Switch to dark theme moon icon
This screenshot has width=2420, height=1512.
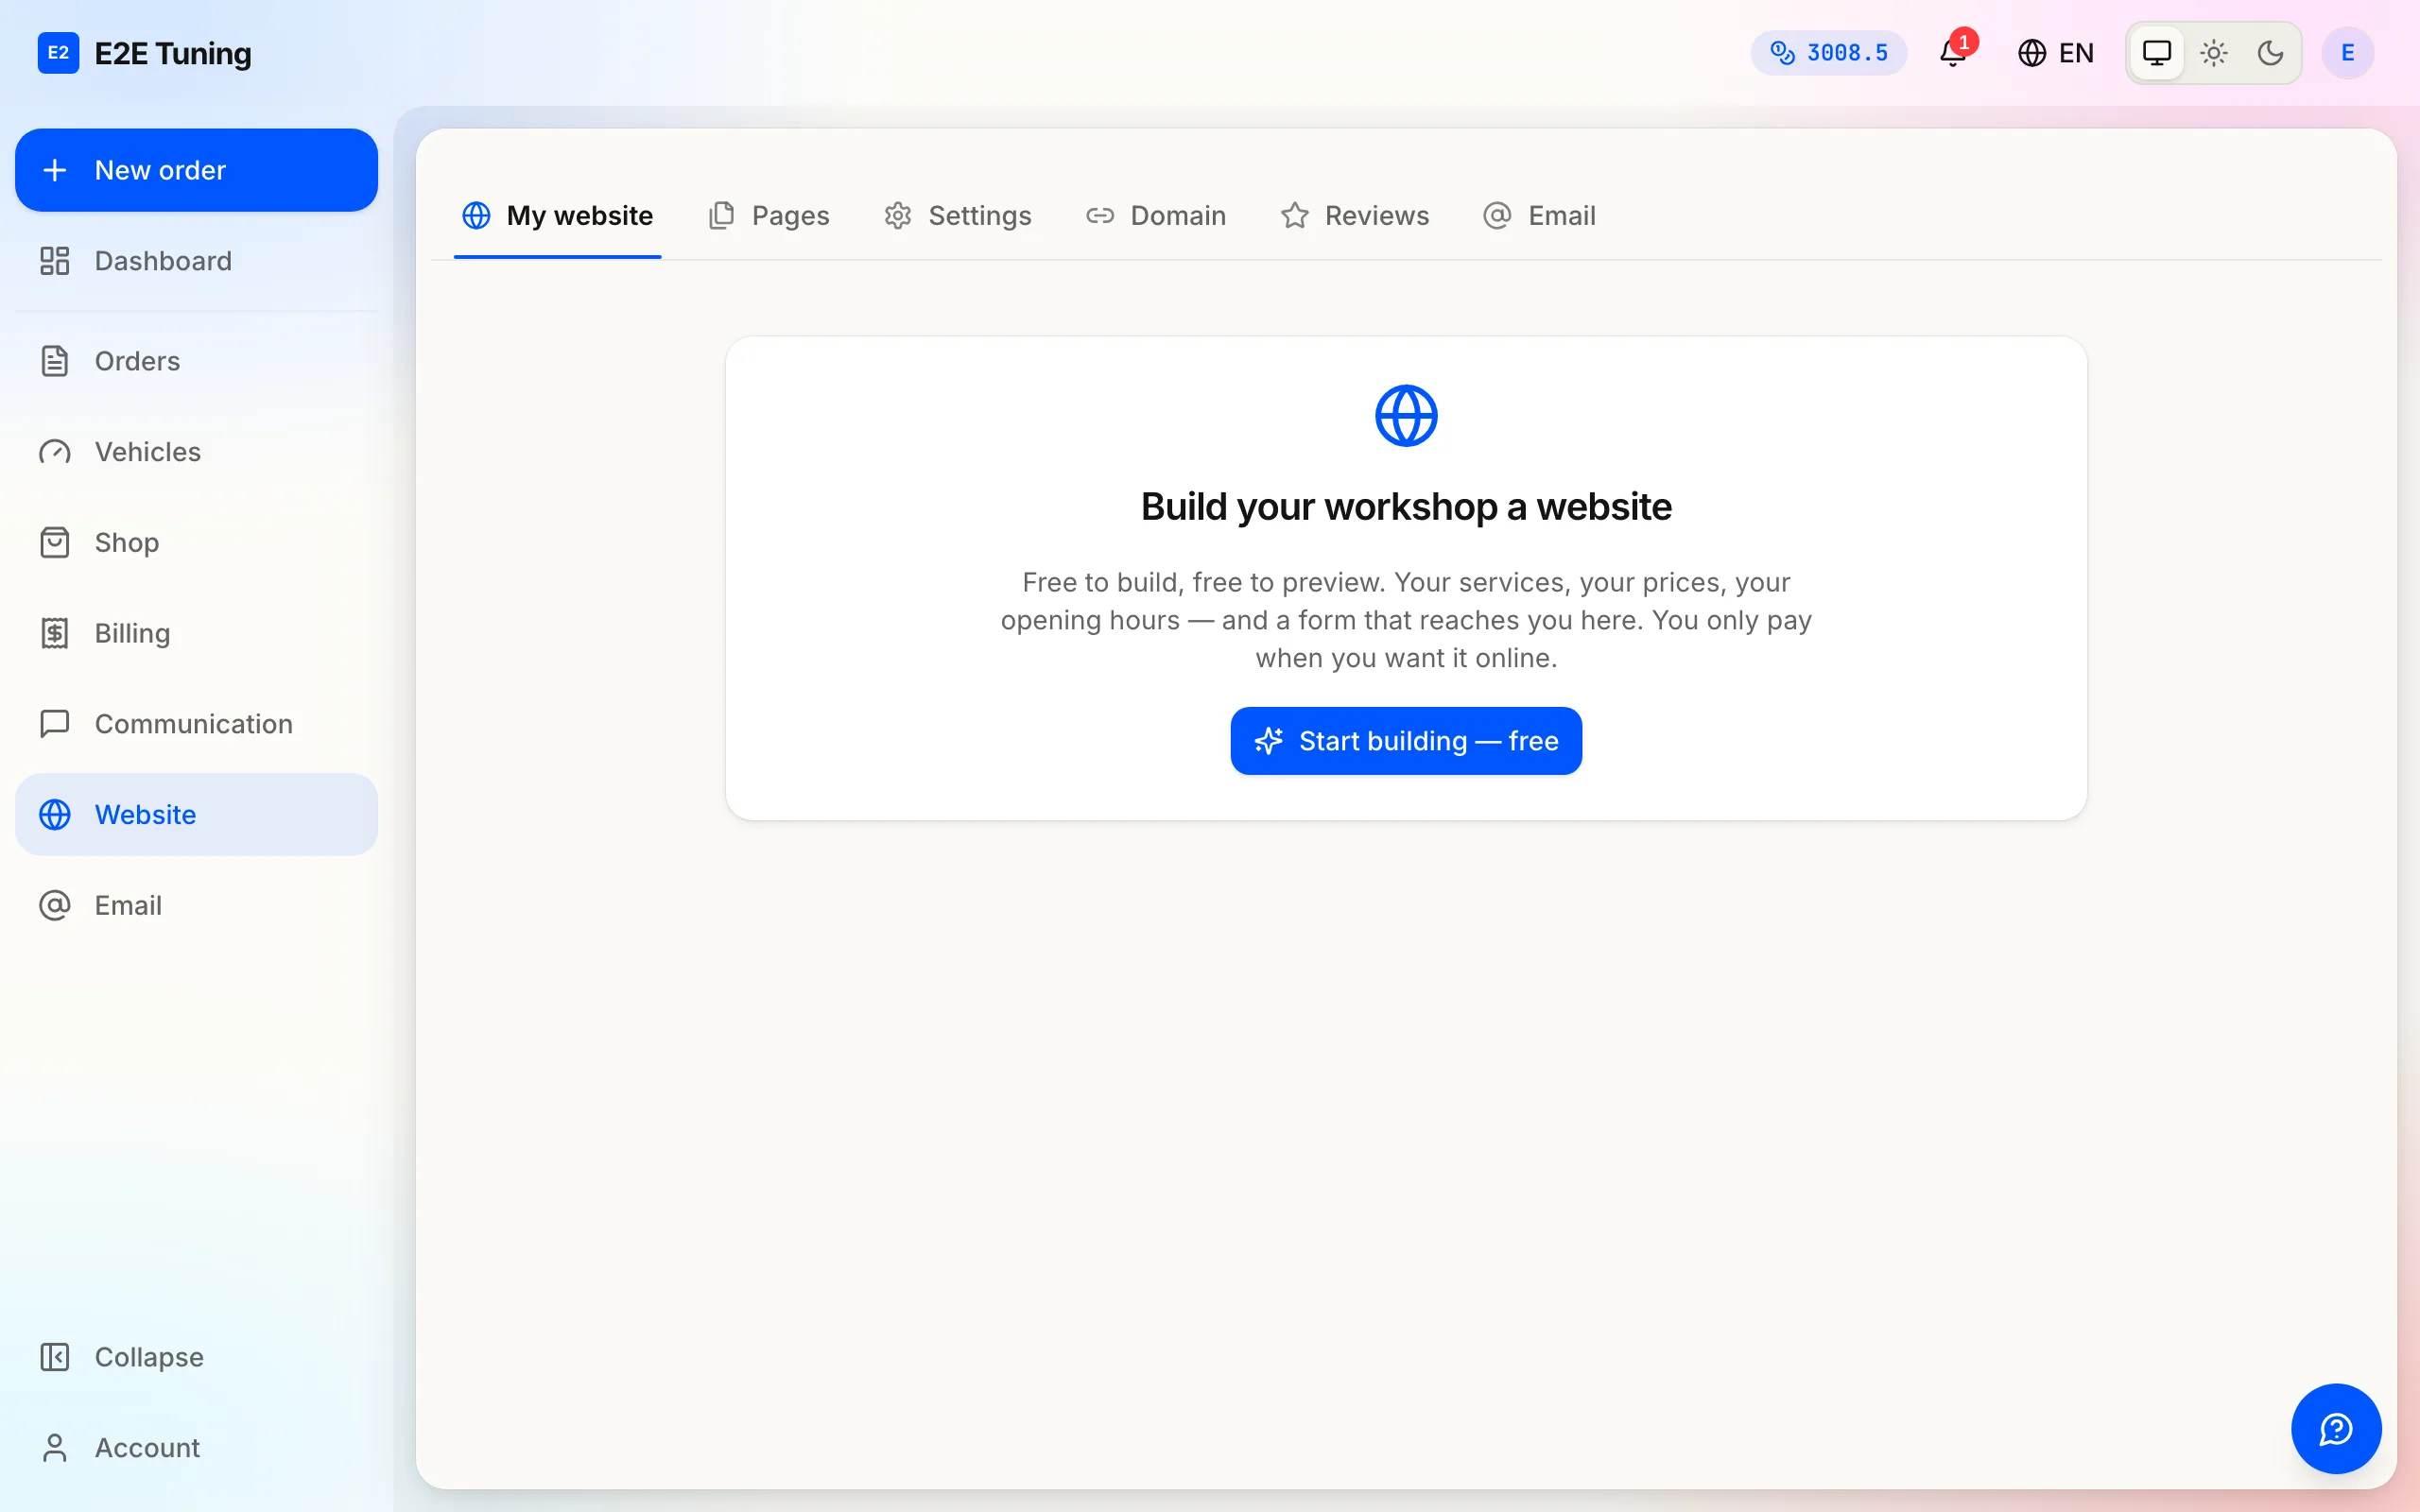coord(2271,53)
